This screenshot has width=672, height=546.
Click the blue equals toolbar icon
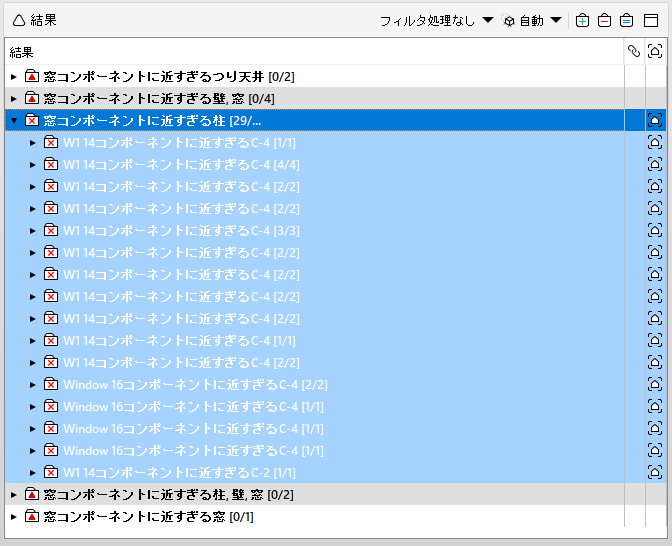627,21
